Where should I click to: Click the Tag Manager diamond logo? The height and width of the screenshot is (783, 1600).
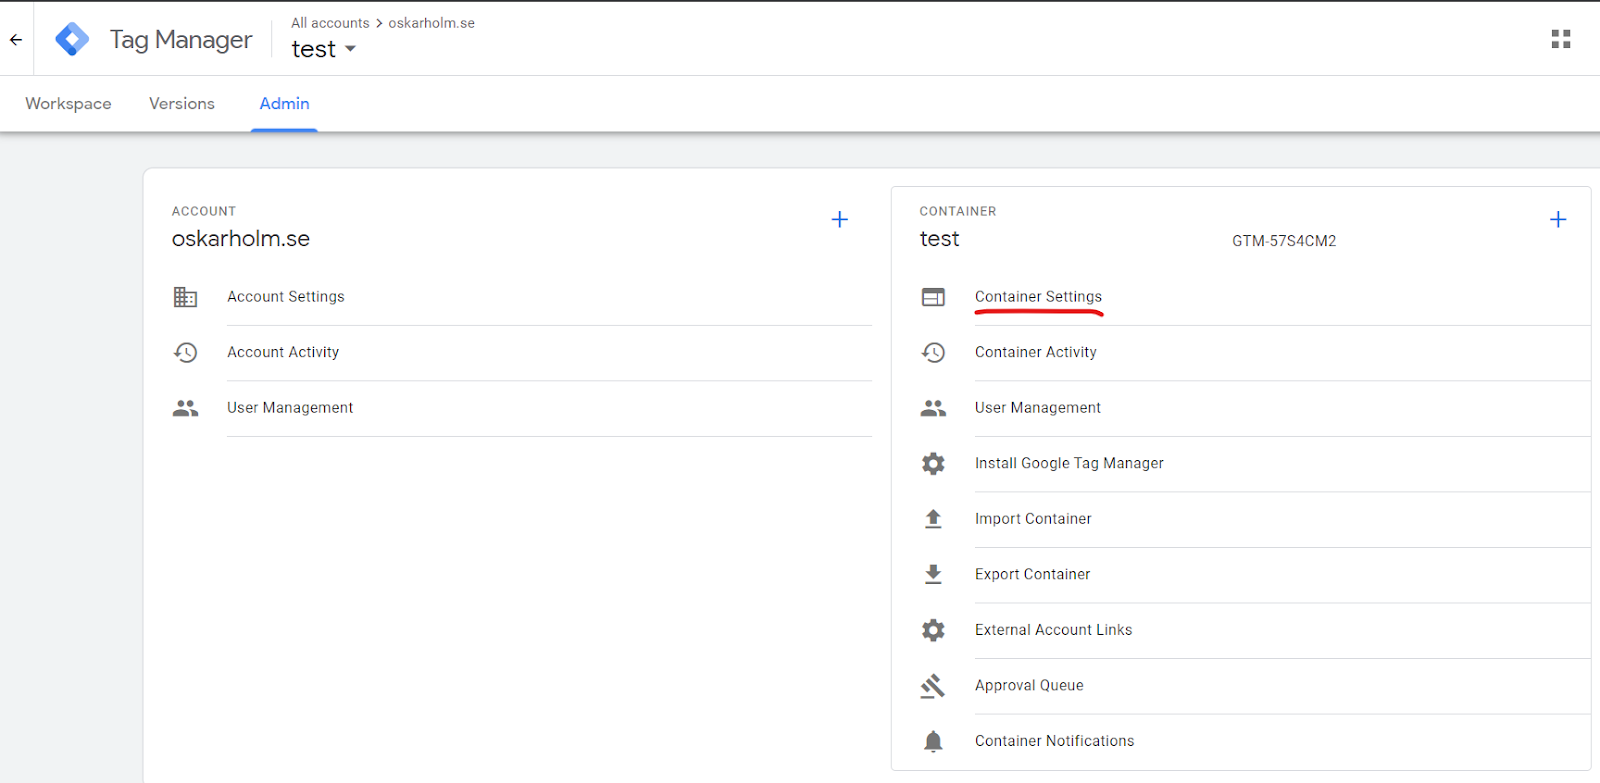[x=72, y=39]
